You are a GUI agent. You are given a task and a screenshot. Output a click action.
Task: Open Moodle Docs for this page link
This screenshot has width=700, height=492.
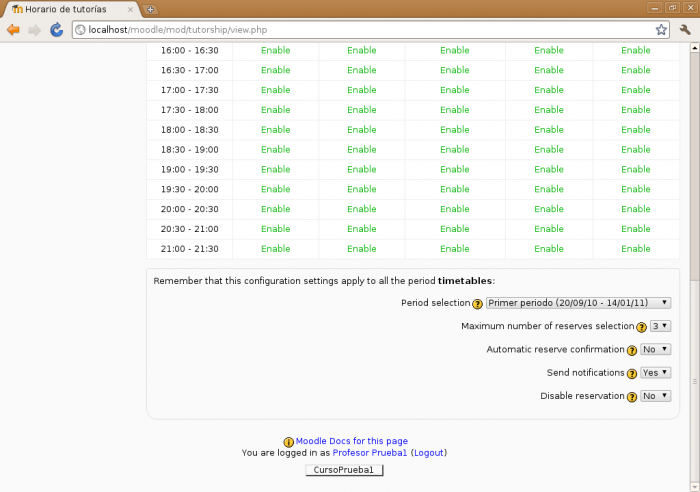[352, 441]
